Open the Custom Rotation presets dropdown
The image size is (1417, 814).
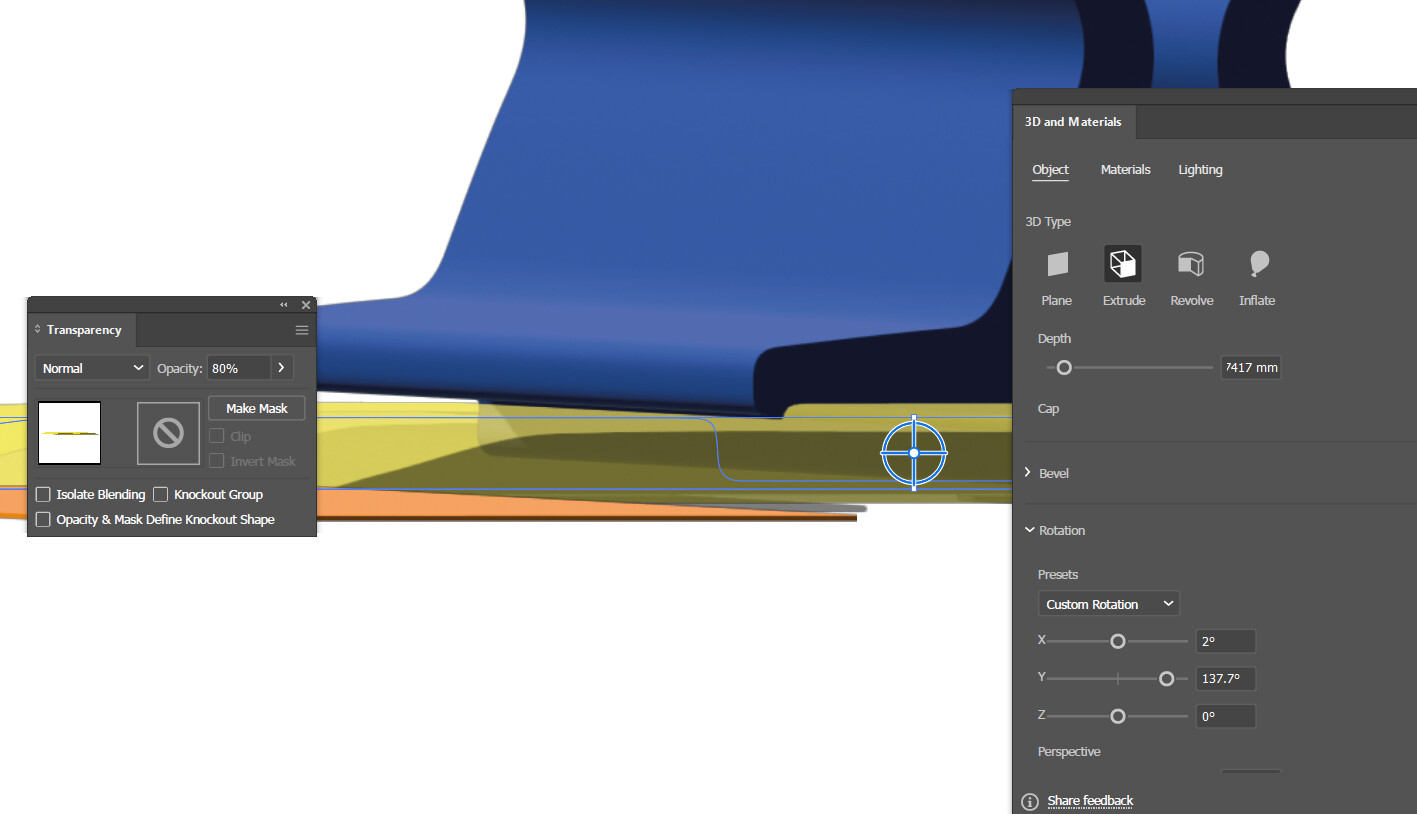pyautogui.click(x=1108, y=603)
